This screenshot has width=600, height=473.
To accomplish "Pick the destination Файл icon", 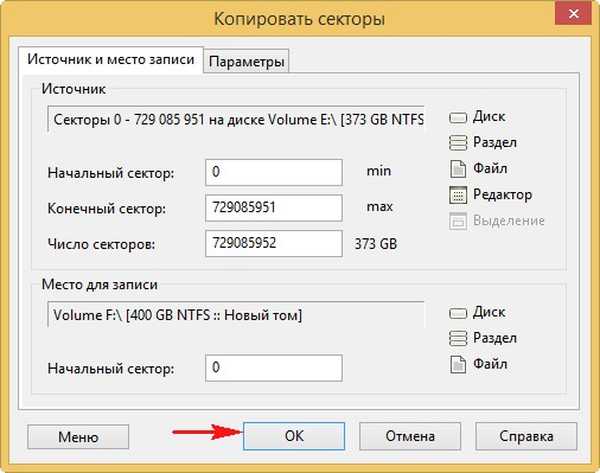I will pos(458,364).
